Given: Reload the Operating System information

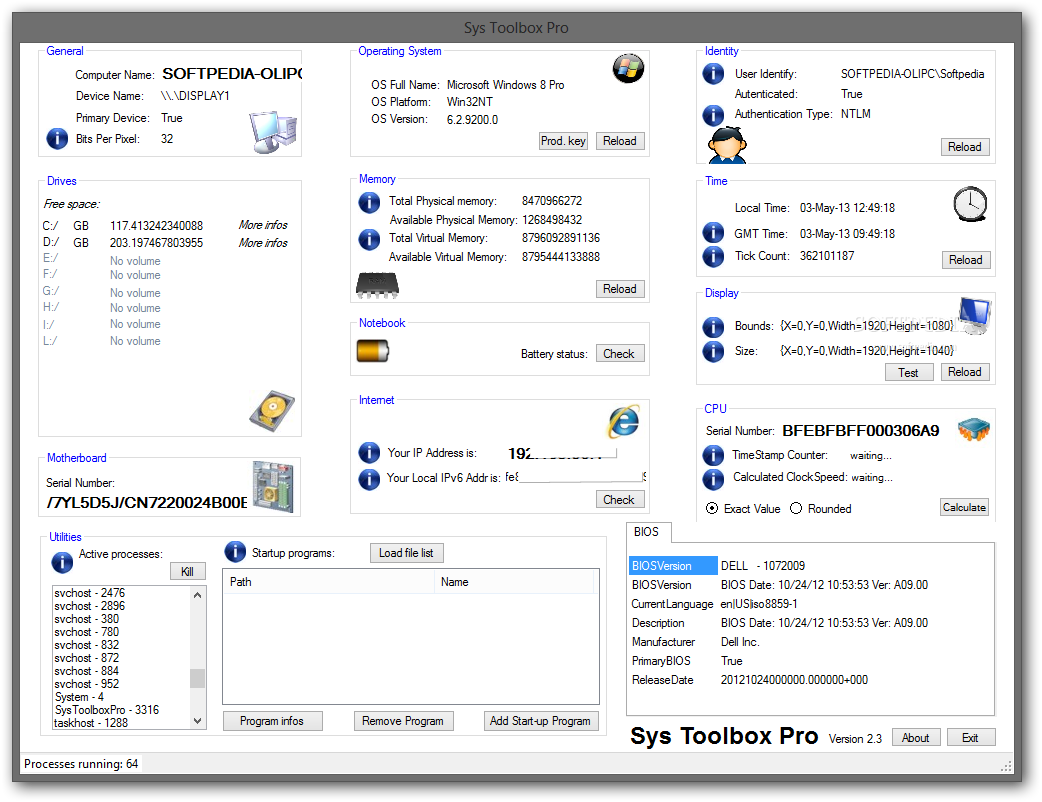Looking at the screenshot, I should tap(619, 141).
